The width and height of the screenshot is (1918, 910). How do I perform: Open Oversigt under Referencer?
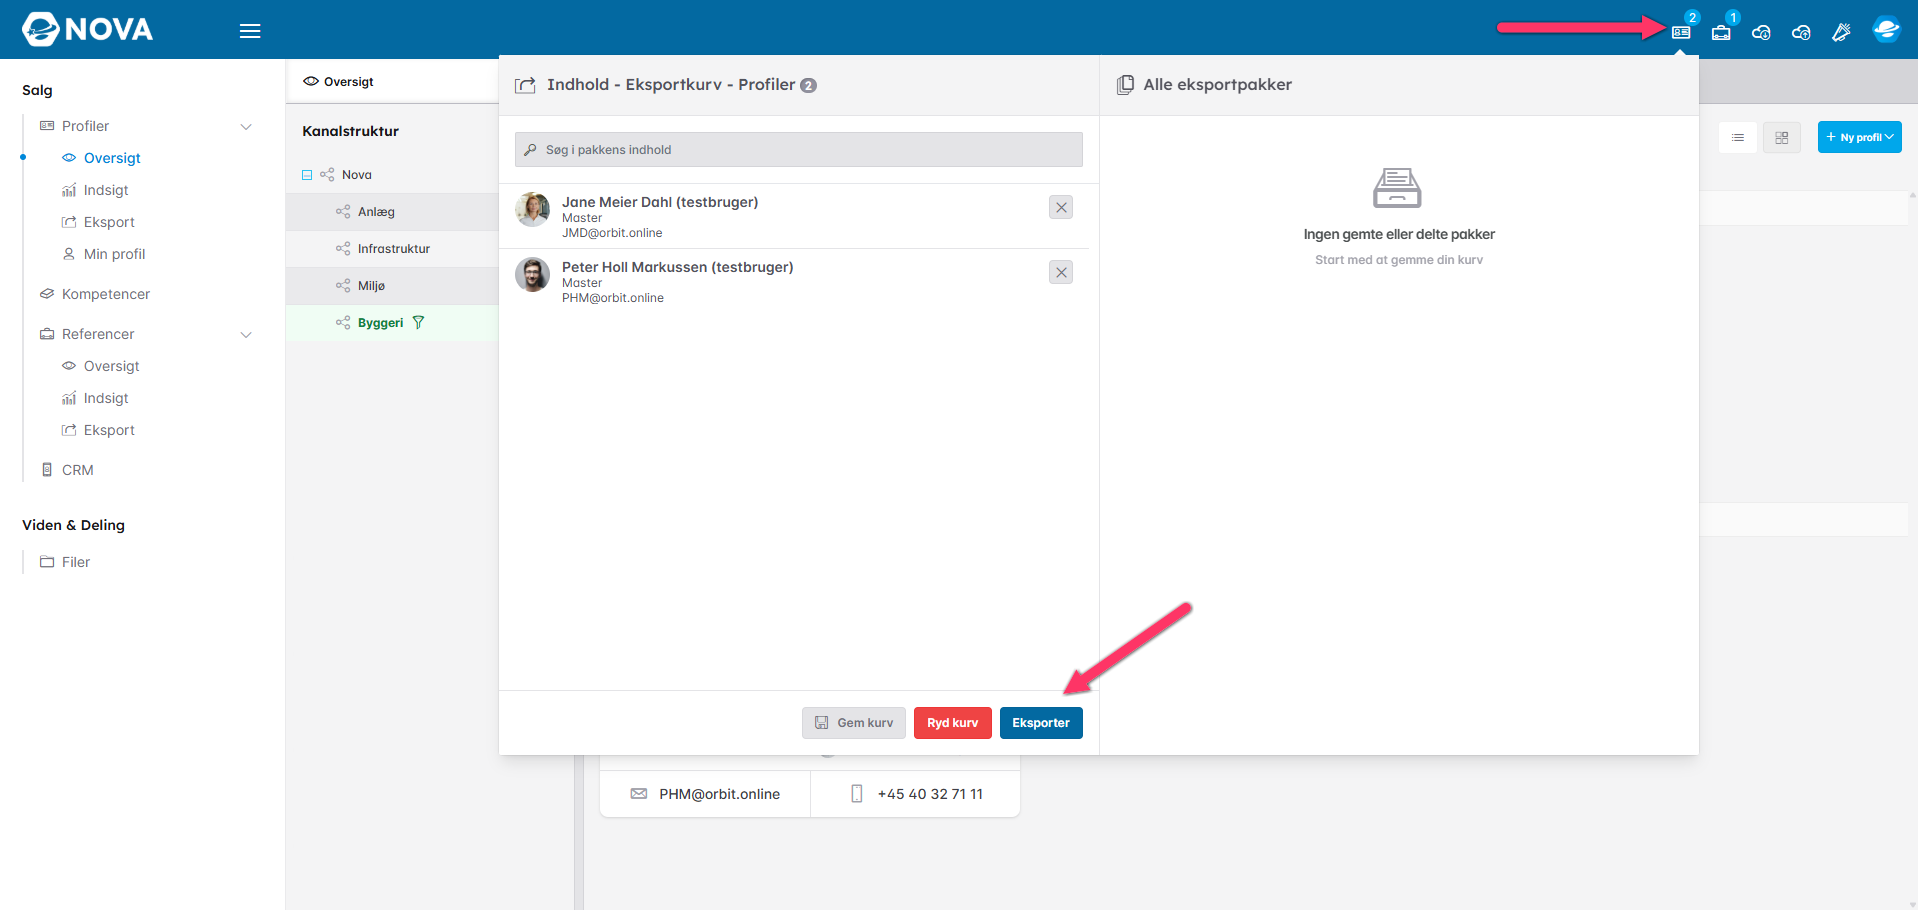(111, 366)
